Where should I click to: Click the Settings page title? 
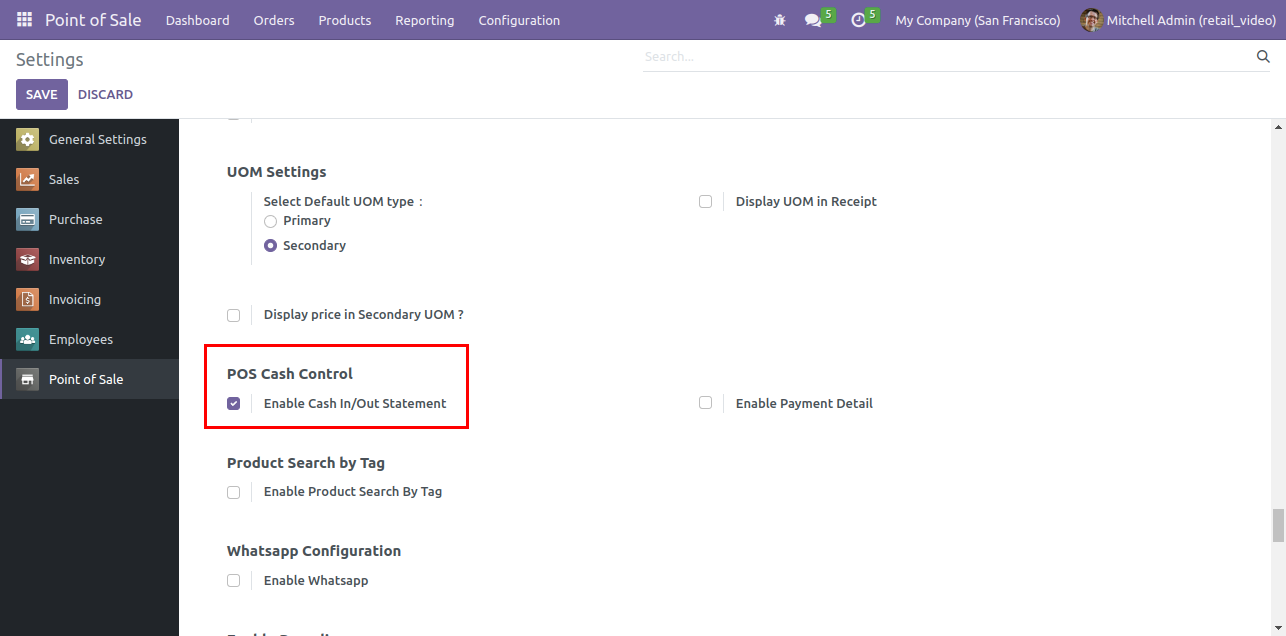click(x=50, y=60)
